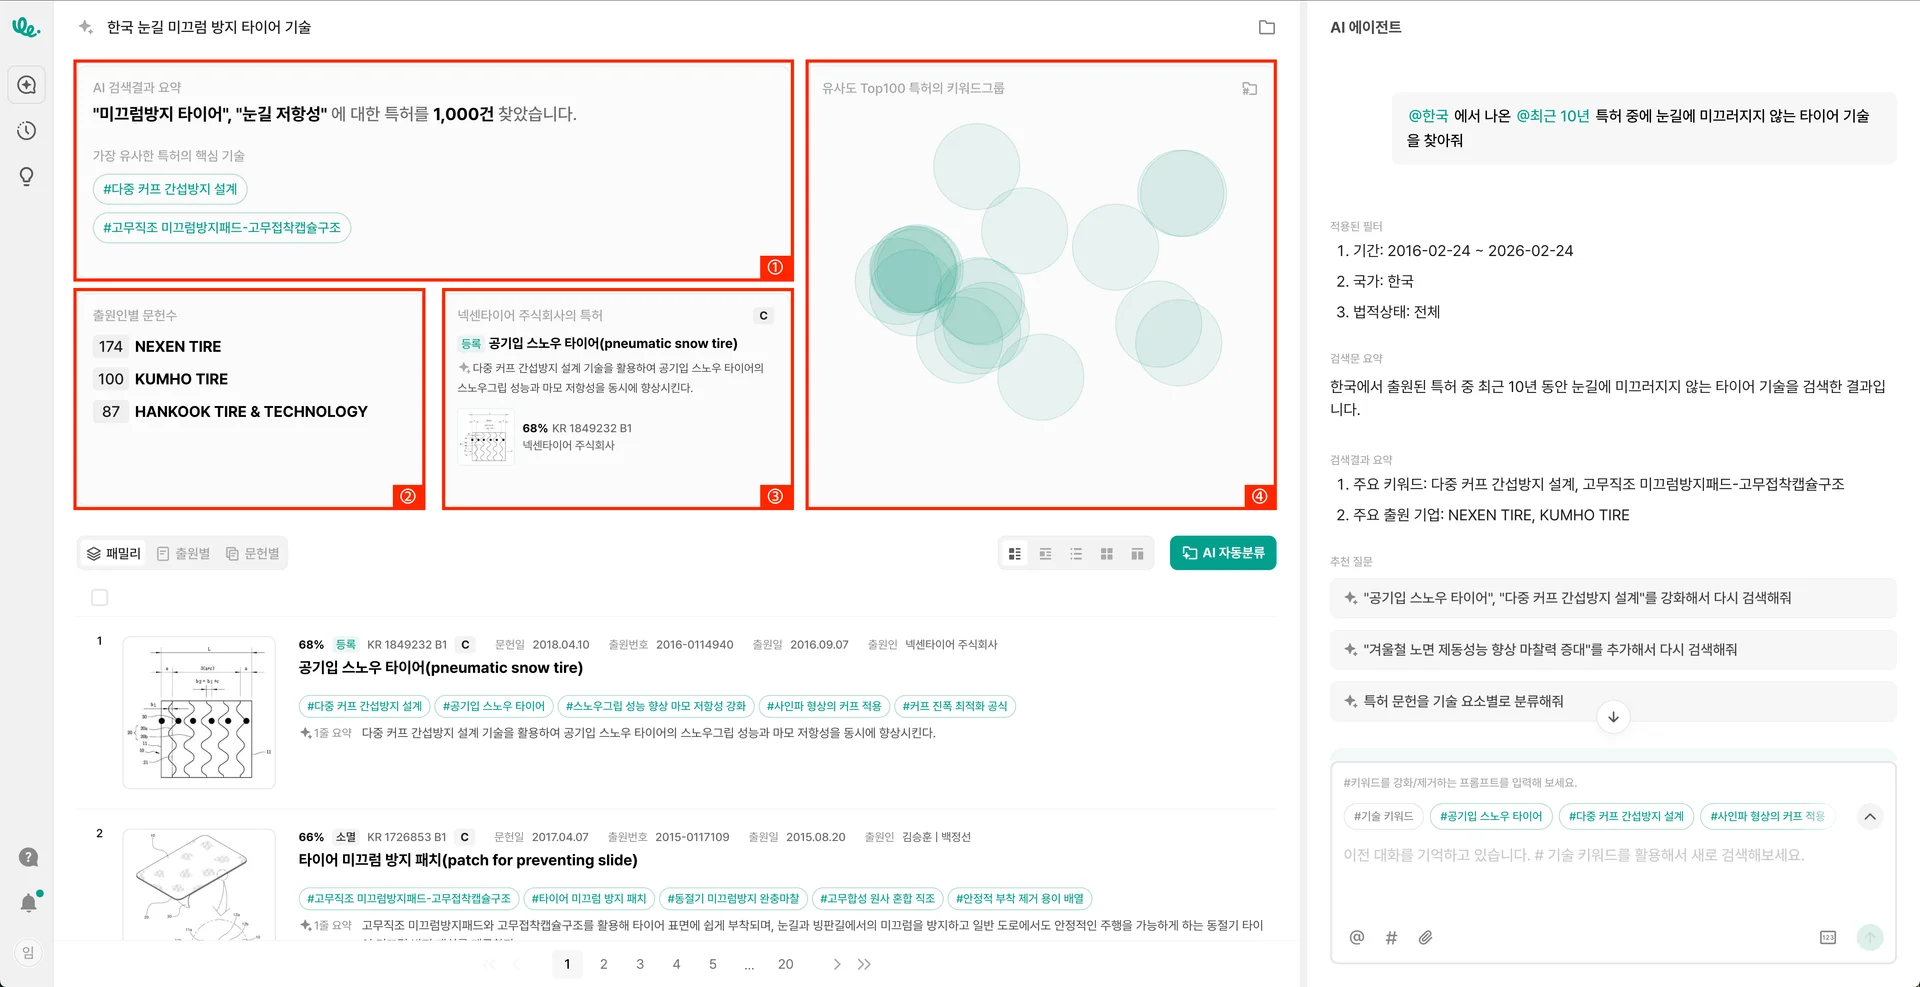Switch to the 출원별 tab
Viewport: 1920px width, 987px height.
click(184, 554)
